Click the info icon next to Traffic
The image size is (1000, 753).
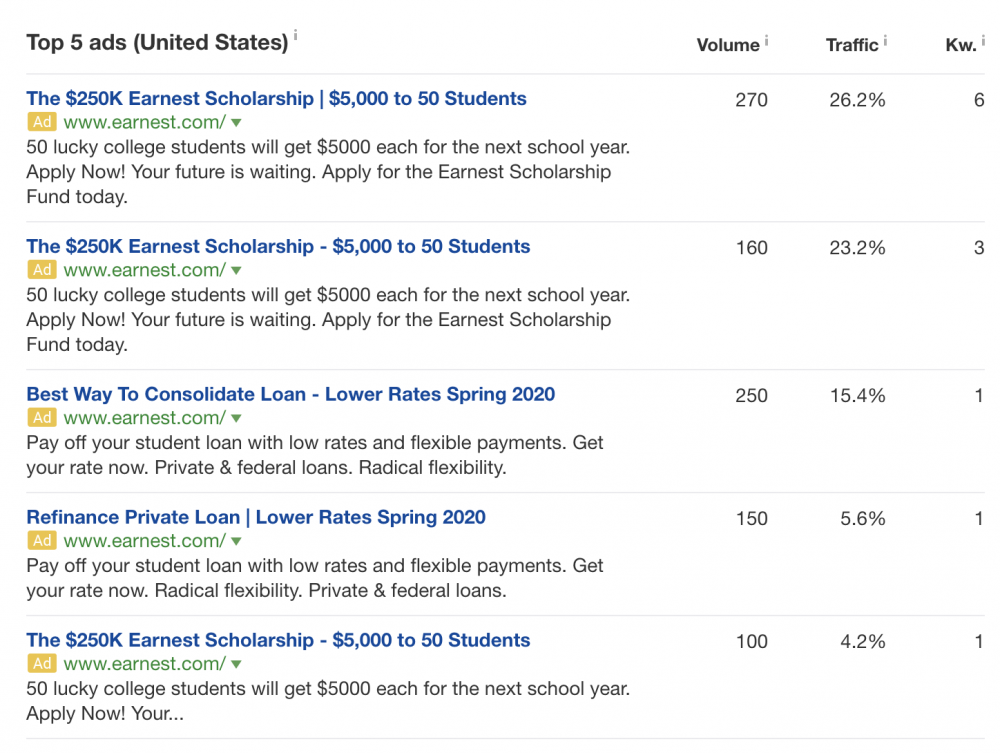tap(886, 40)
